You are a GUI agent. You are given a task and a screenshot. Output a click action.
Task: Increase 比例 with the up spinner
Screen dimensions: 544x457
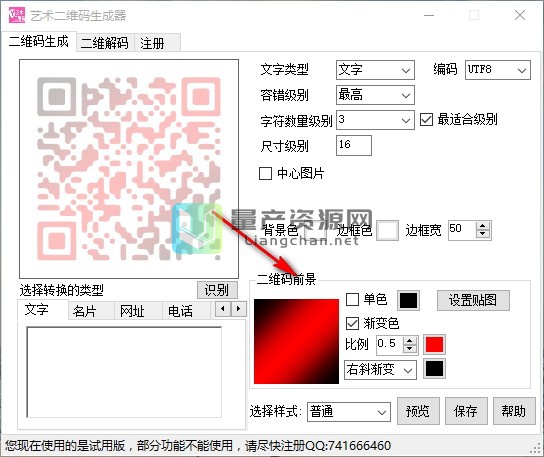[x=410, y=340]
